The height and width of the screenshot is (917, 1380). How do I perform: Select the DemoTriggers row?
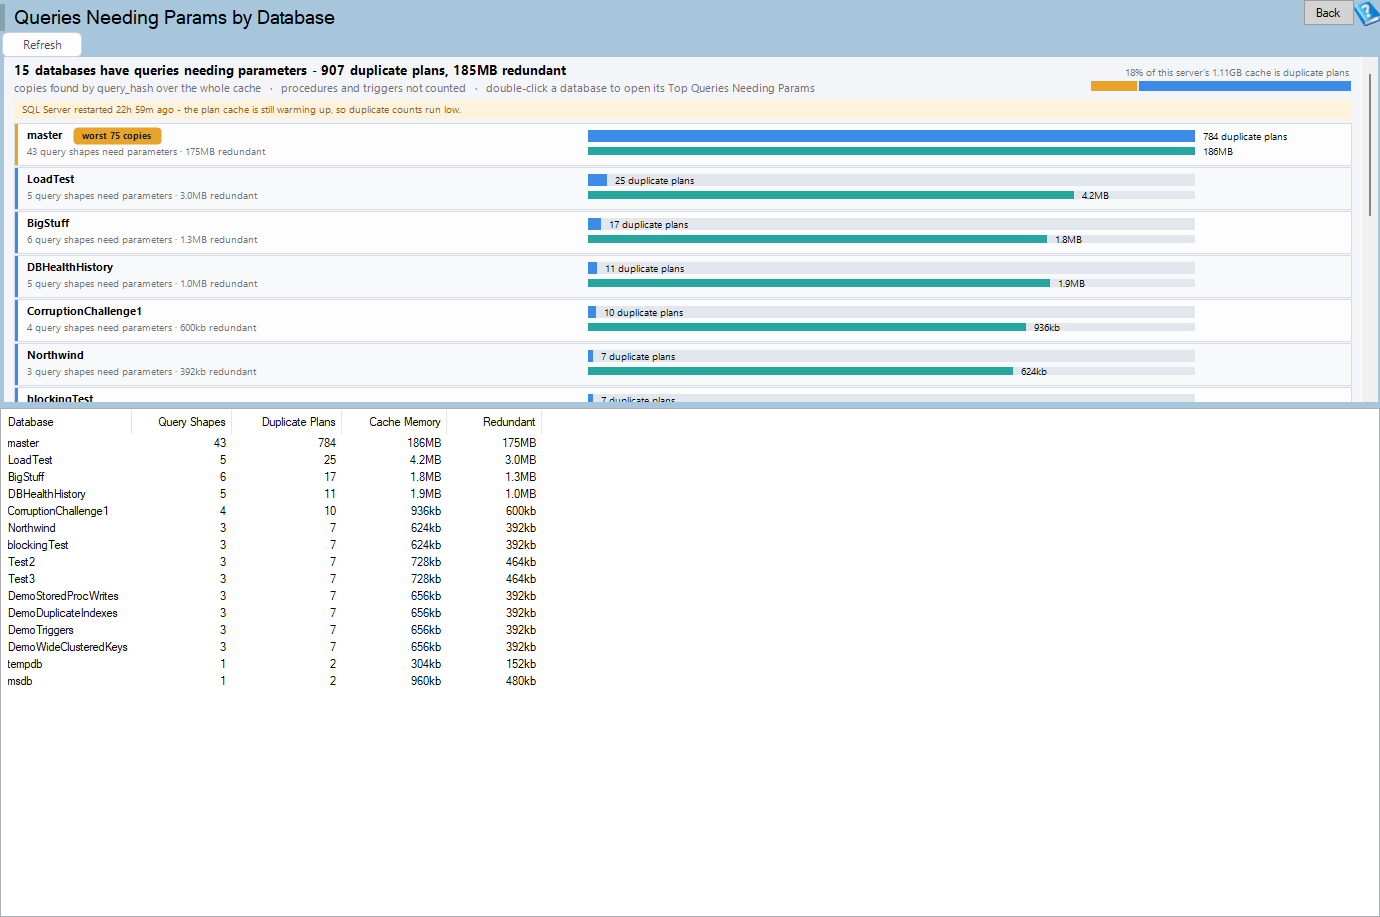(271, 630)
